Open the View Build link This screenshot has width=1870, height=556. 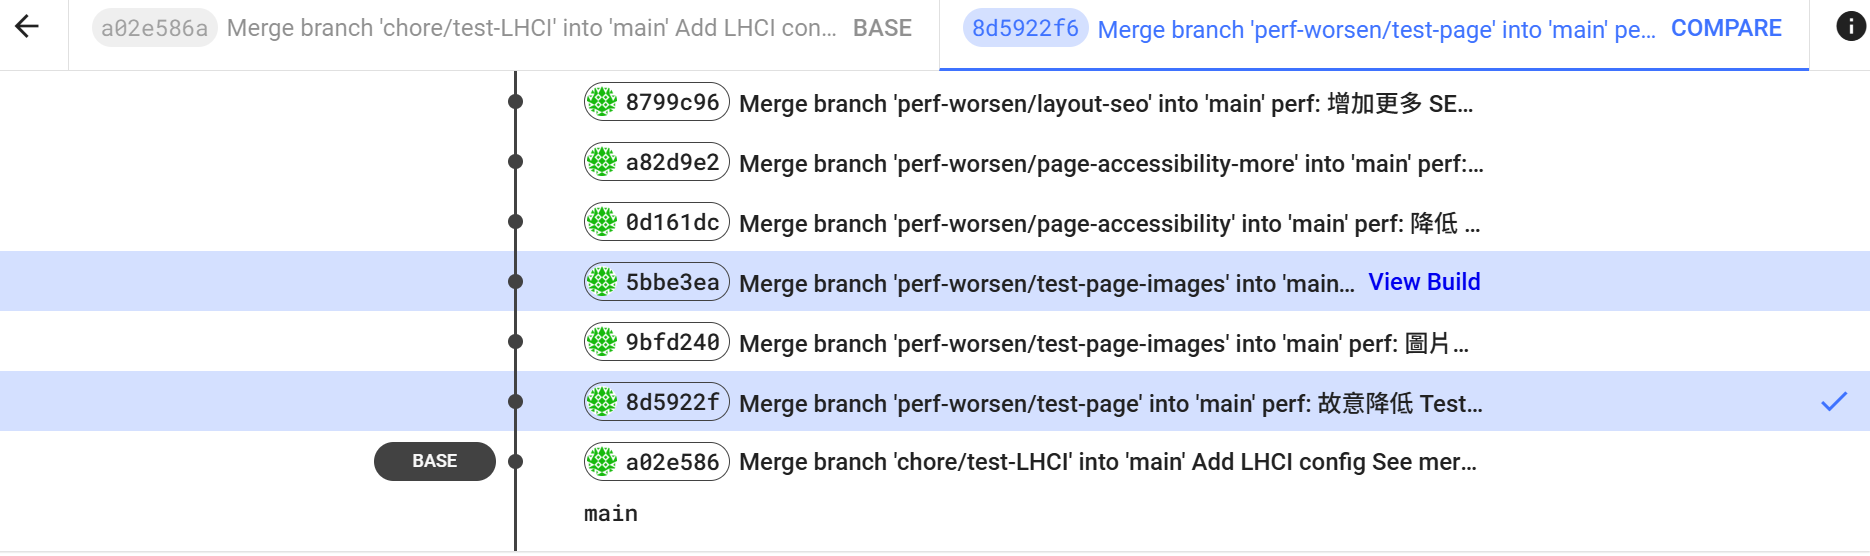(1424, 282)
